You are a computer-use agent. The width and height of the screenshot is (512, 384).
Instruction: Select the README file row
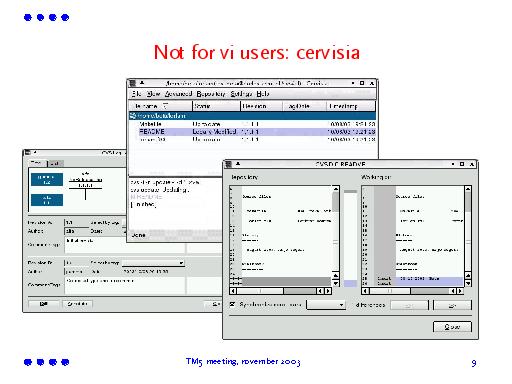point(257,132)
